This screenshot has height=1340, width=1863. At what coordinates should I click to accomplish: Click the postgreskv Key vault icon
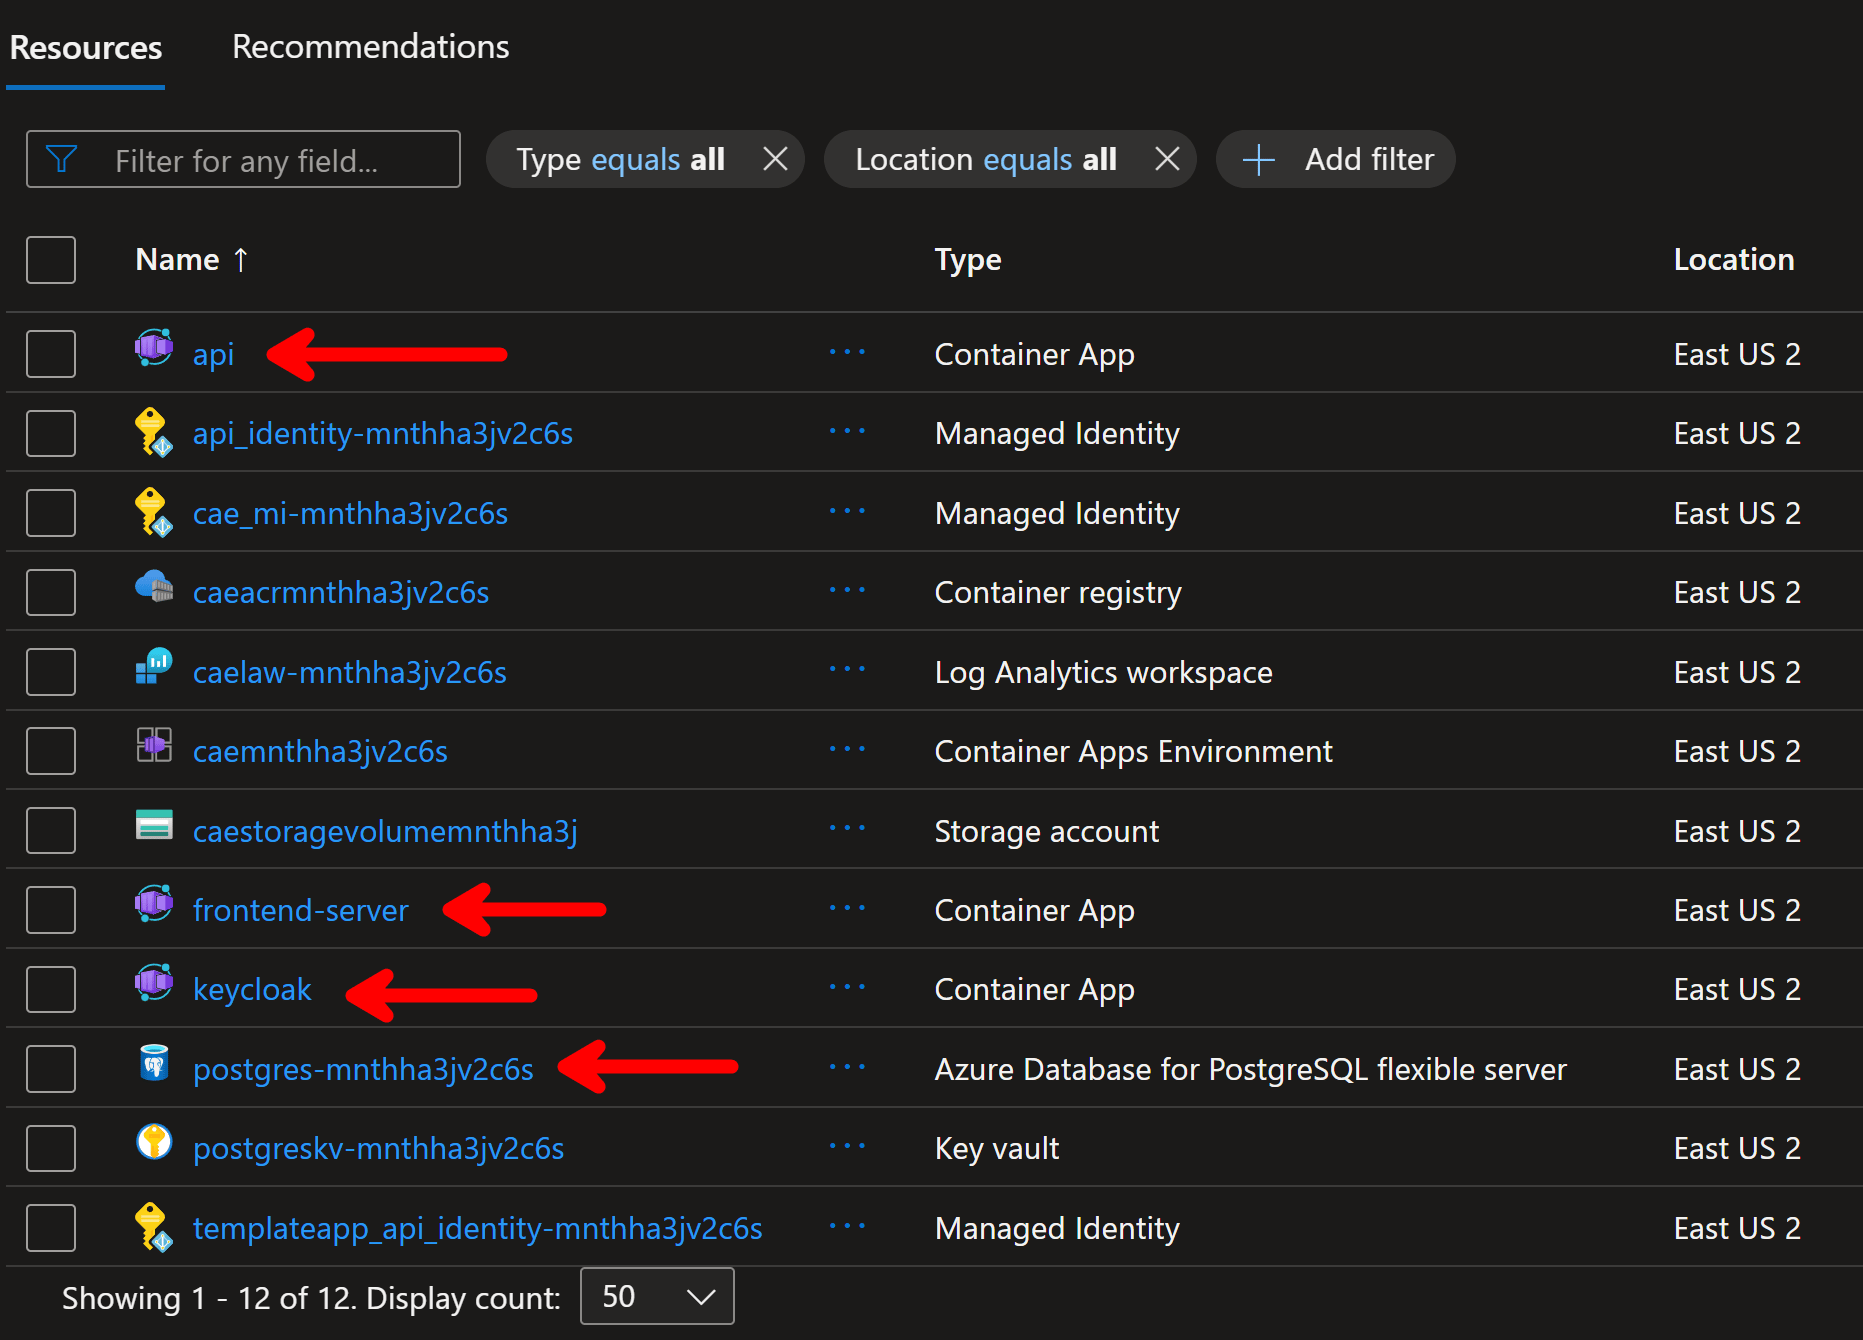coord(154,1144)
